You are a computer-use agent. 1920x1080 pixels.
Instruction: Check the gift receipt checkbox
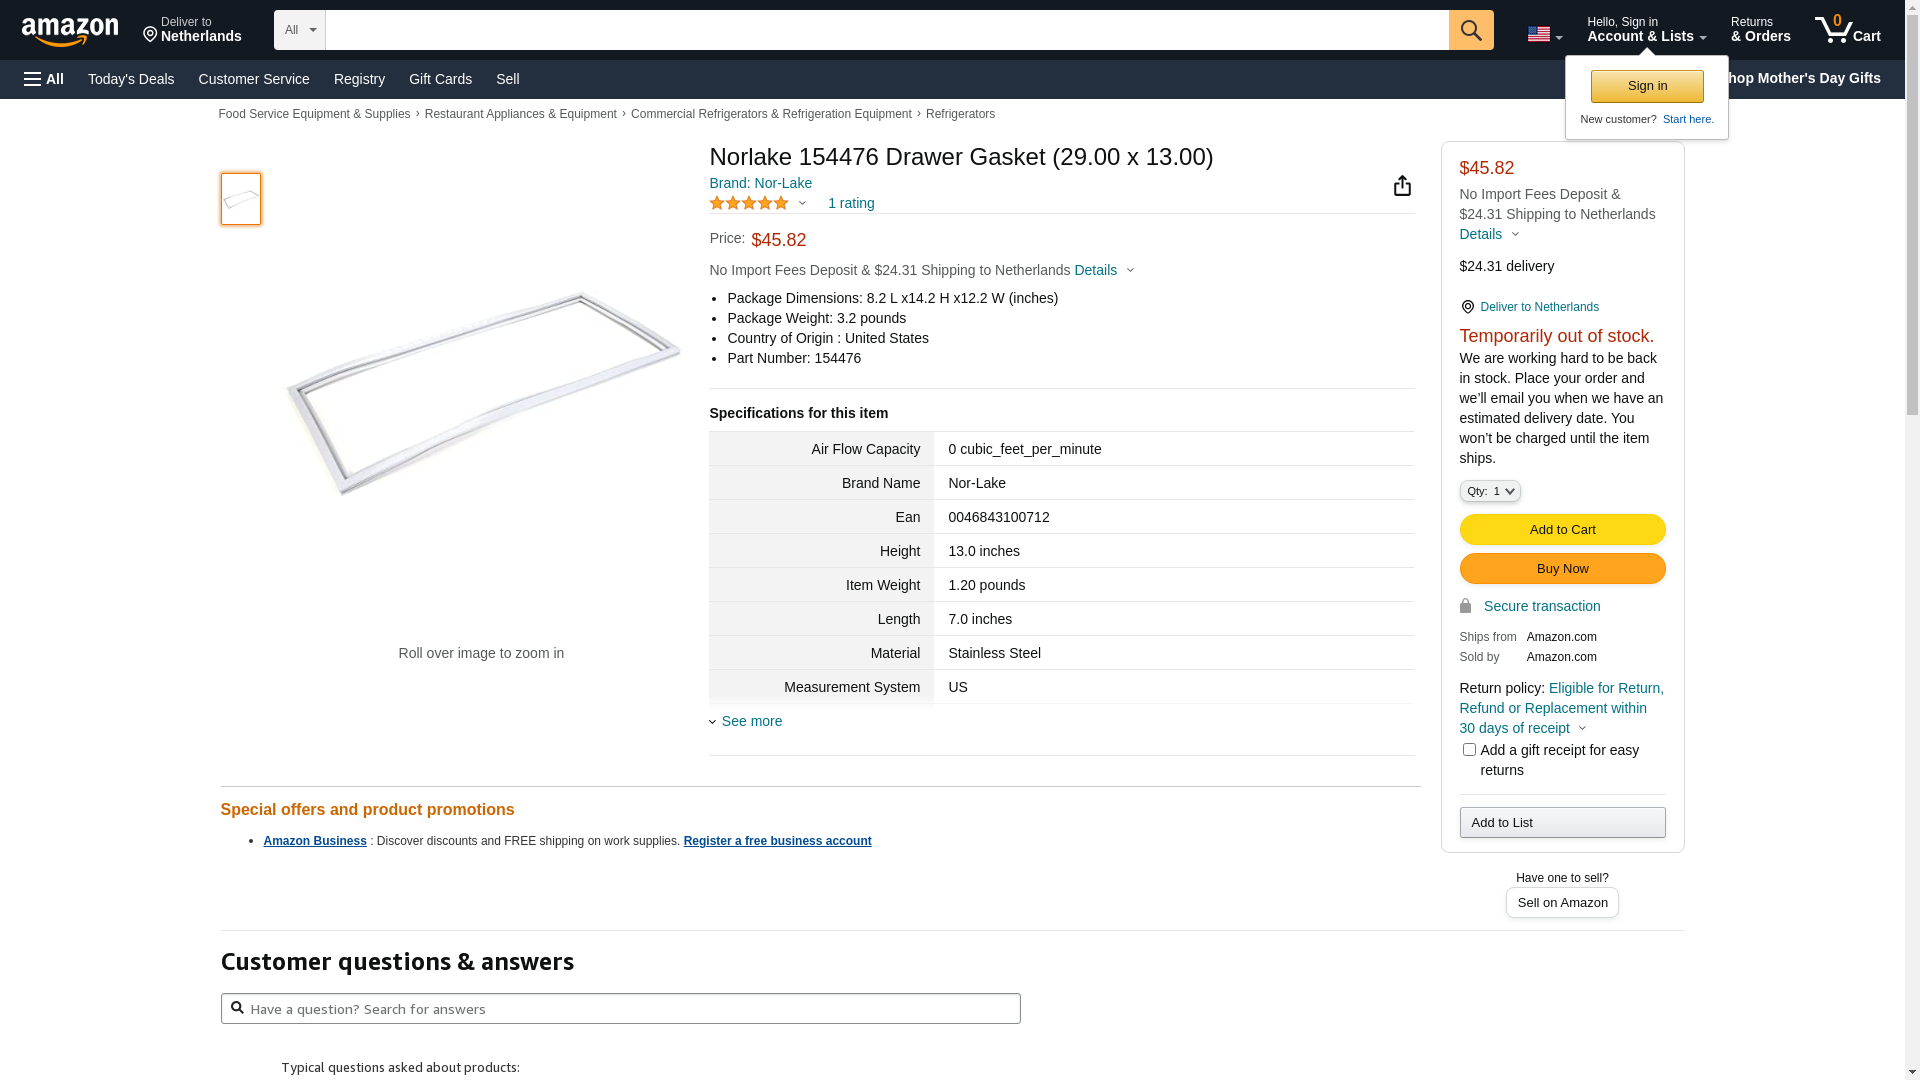point(1469,750)
